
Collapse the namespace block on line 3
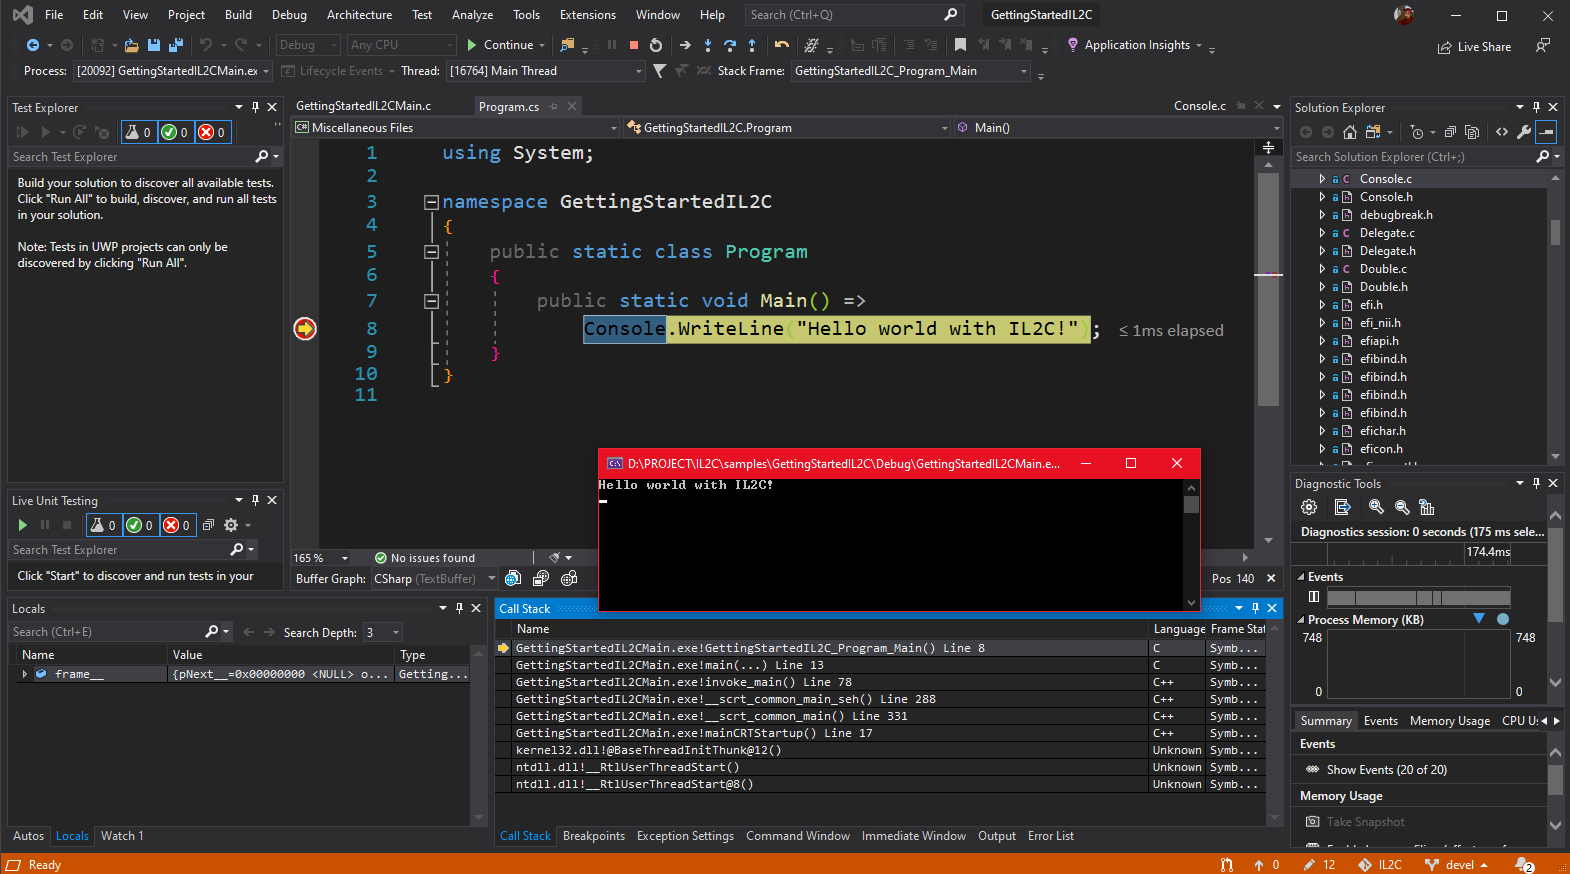[x=431, y=202]
